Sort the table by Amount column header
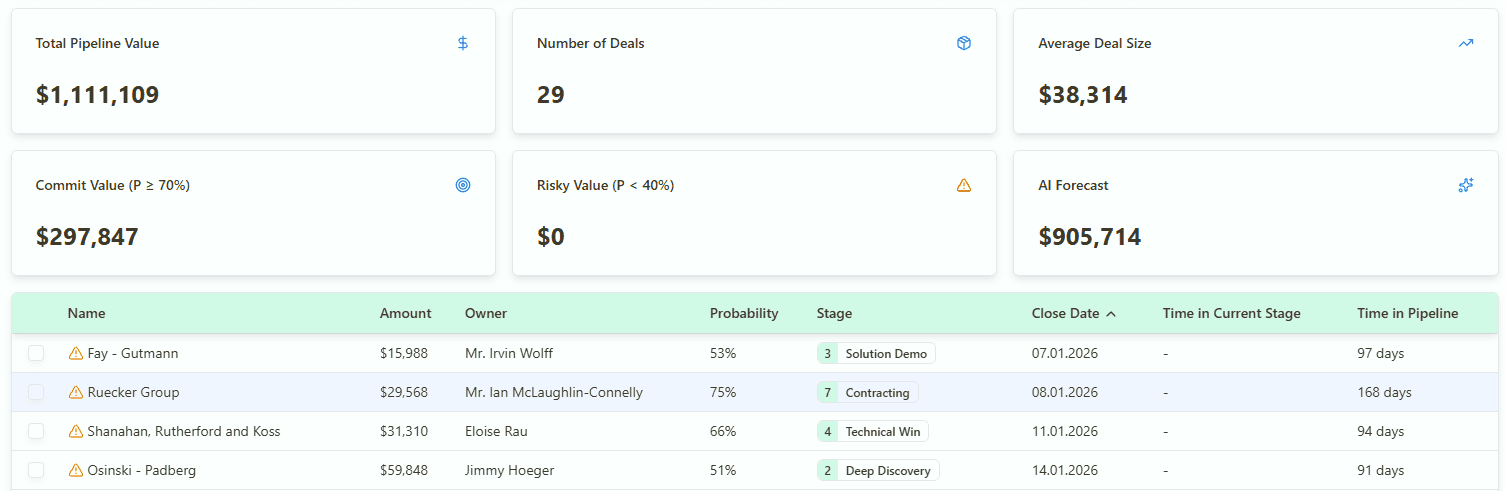Screen dimensions: 1506x491 pyautogui.click(x=406, y=313)
